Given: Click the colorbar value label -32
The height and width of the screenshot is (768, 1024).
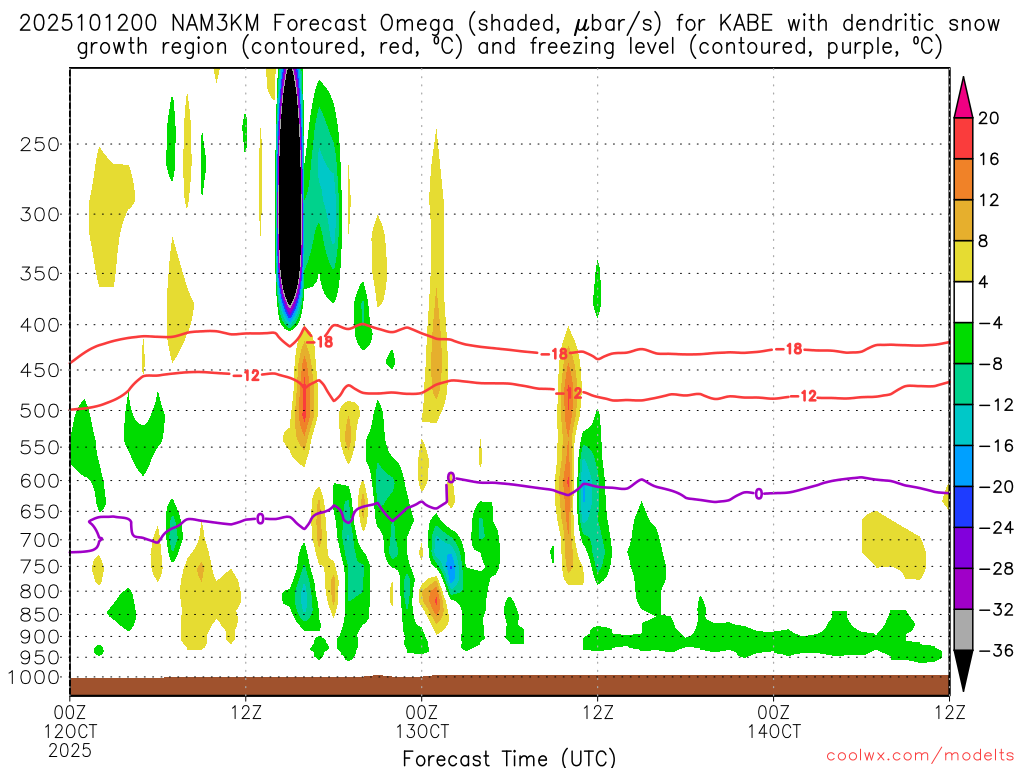Looking at the screenshot, I should click(996, 609).
